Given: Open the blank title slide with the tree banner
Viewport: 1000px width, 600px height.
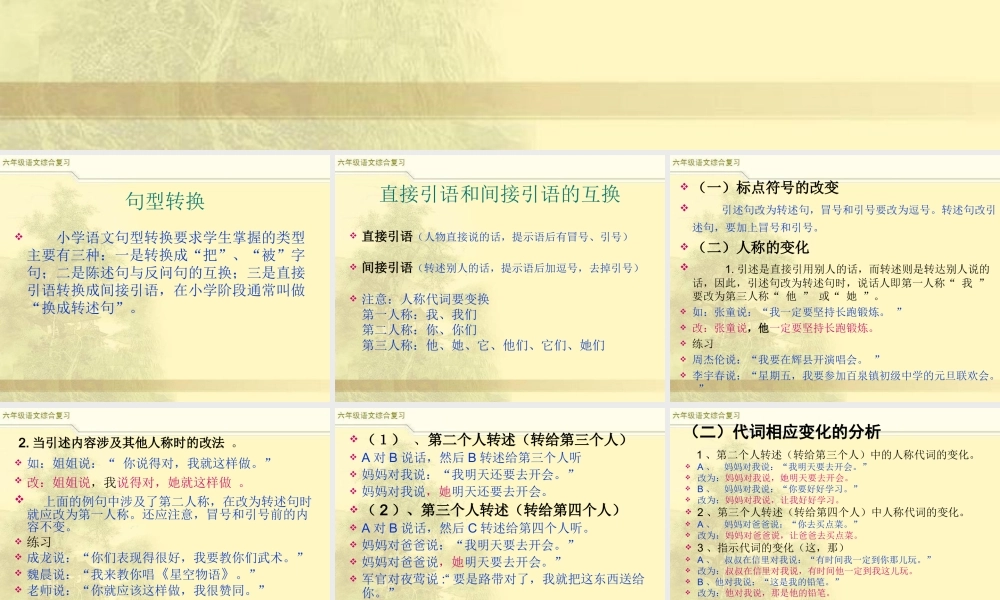Looking at the screenshot, I should click(500, 75).
